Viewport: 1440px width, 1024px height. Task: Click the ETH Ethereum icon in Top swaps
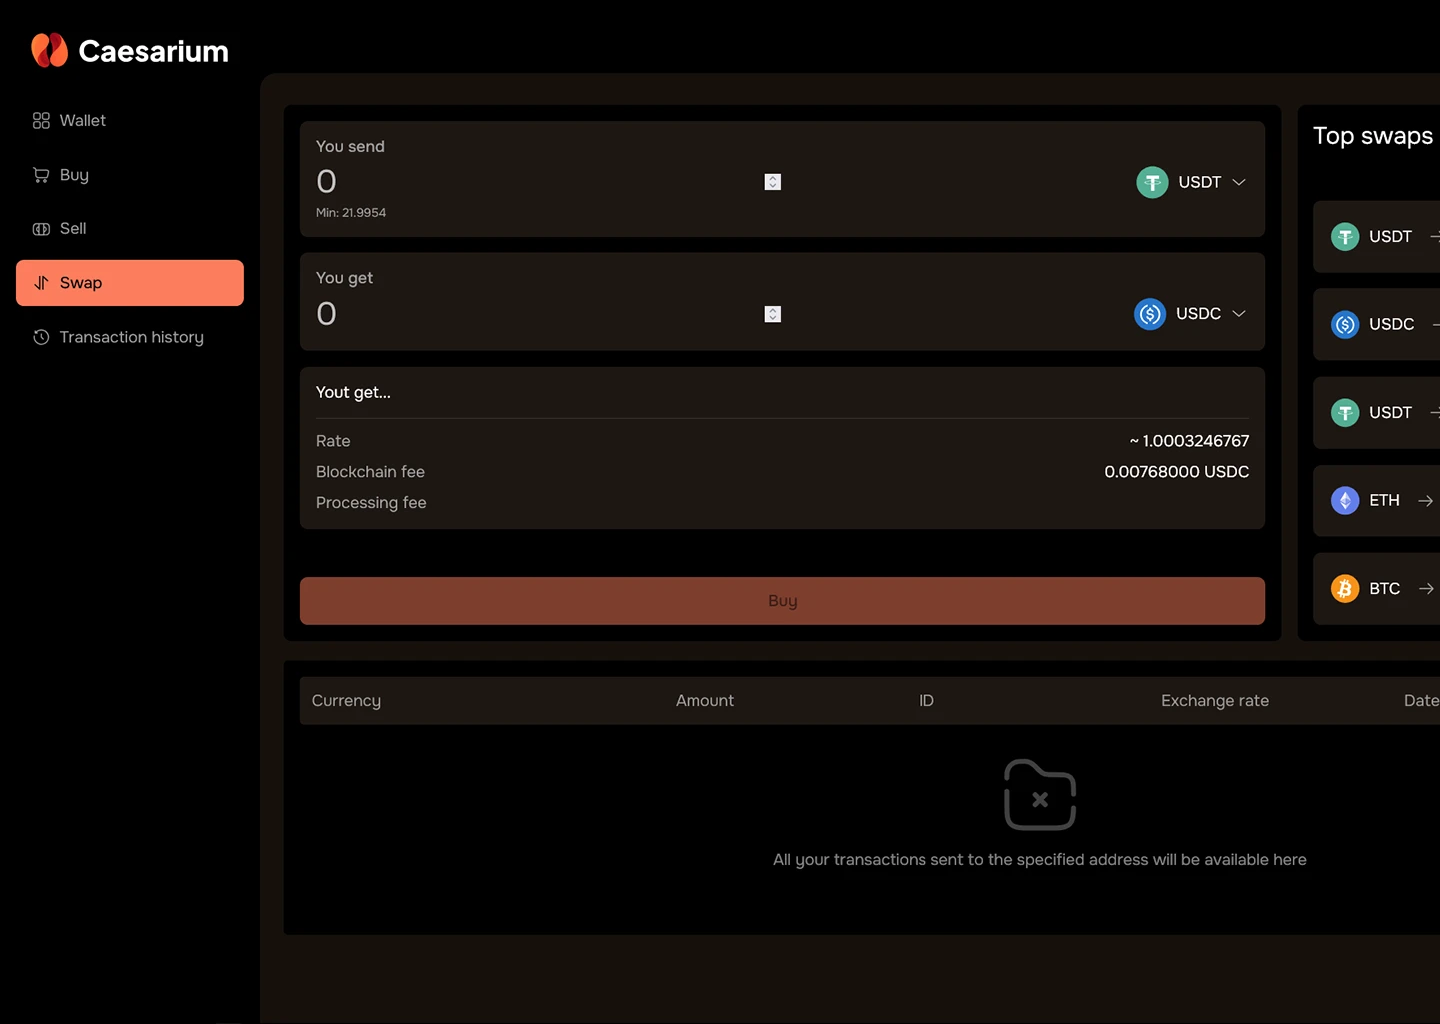pyautogui.click(x=1345, y=501)
